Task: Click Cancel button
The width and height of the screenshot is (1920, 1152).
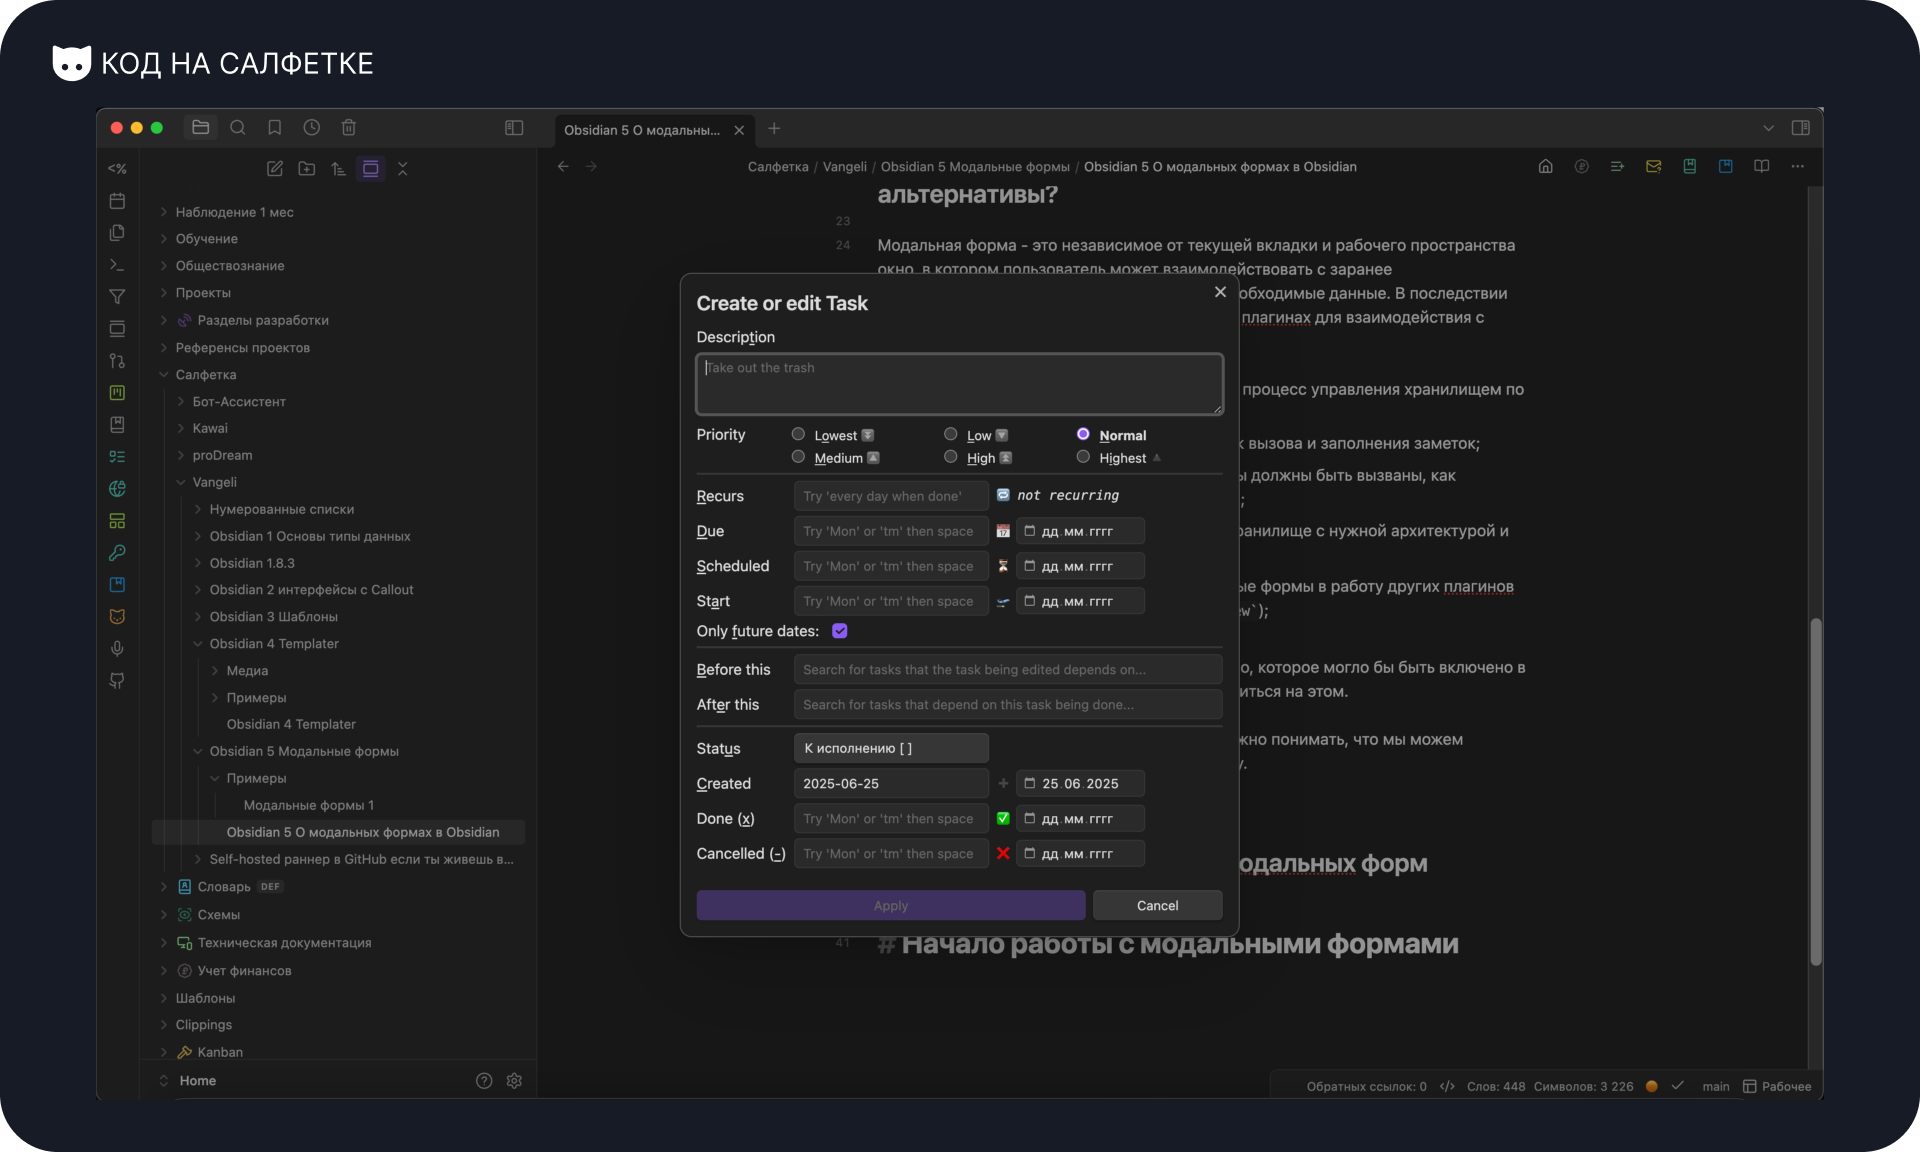Action: coord(1157,906)
